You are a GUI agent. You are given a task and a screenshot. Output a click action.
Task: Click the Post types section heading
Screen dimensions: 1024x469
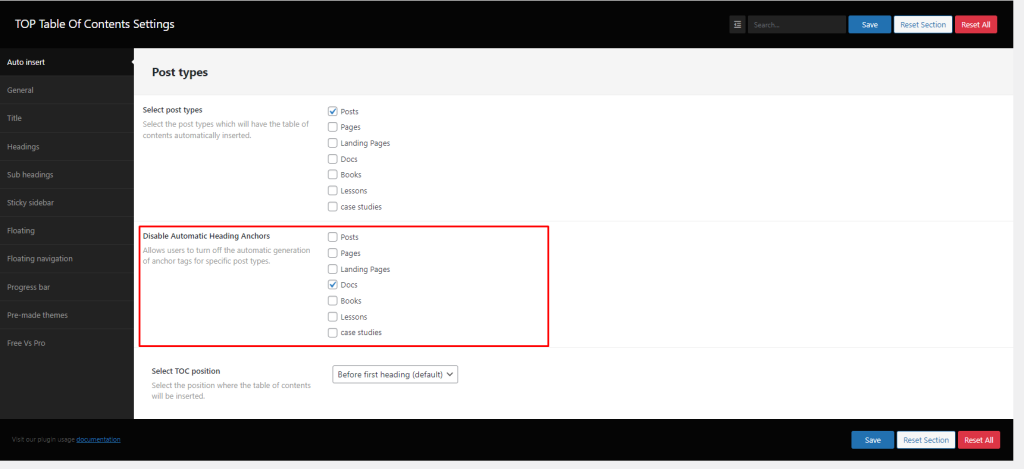(x=180, y=73)
